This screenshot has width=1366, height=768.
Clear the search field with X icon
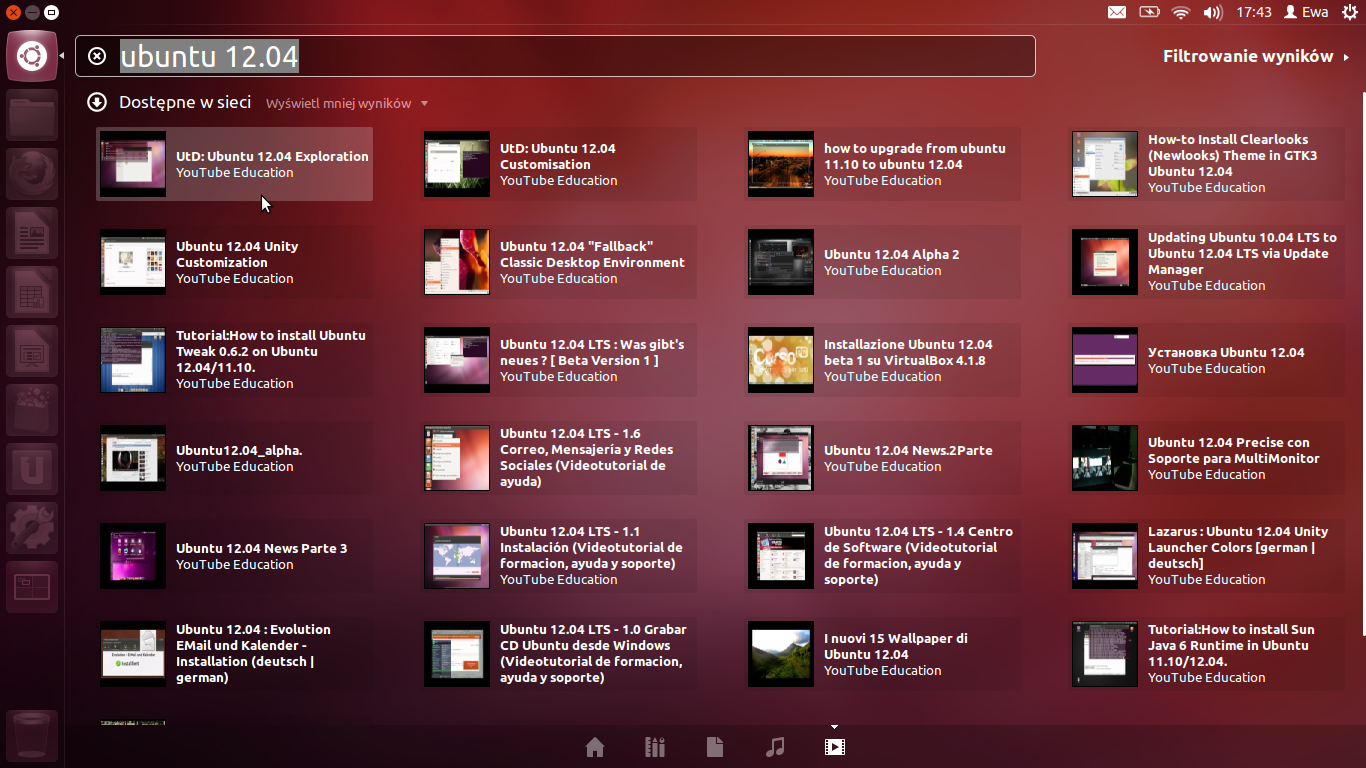click(x=97, y=56)
